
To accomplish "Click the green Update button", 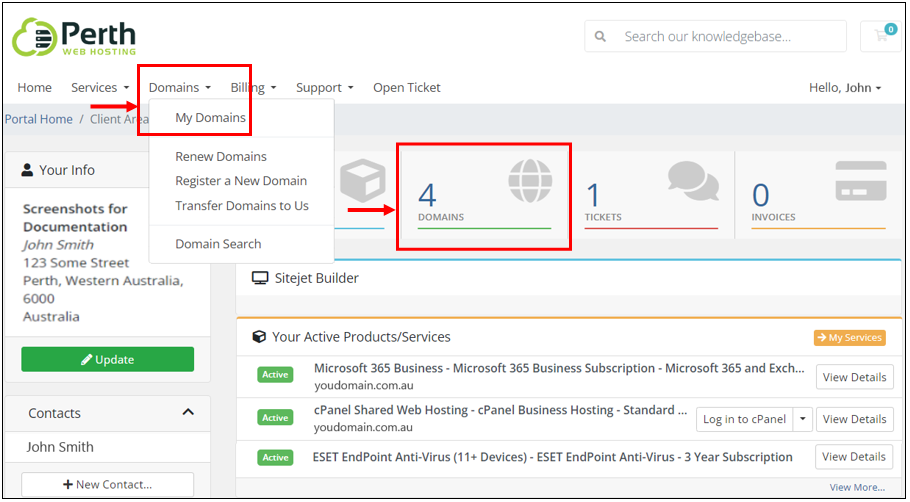I will click(x=107, y=359).
